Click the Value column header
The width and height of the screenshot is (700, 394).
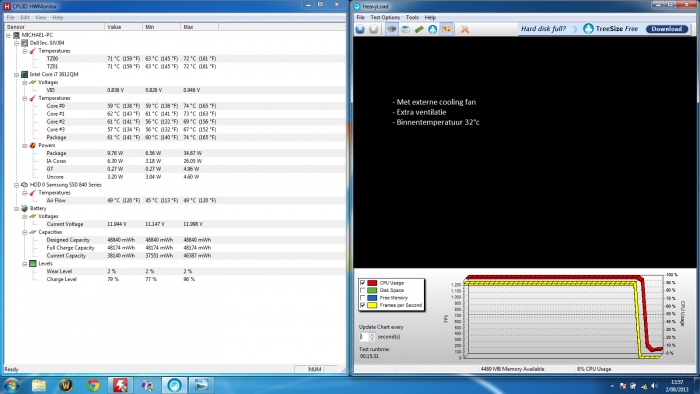tap(123, 27)
